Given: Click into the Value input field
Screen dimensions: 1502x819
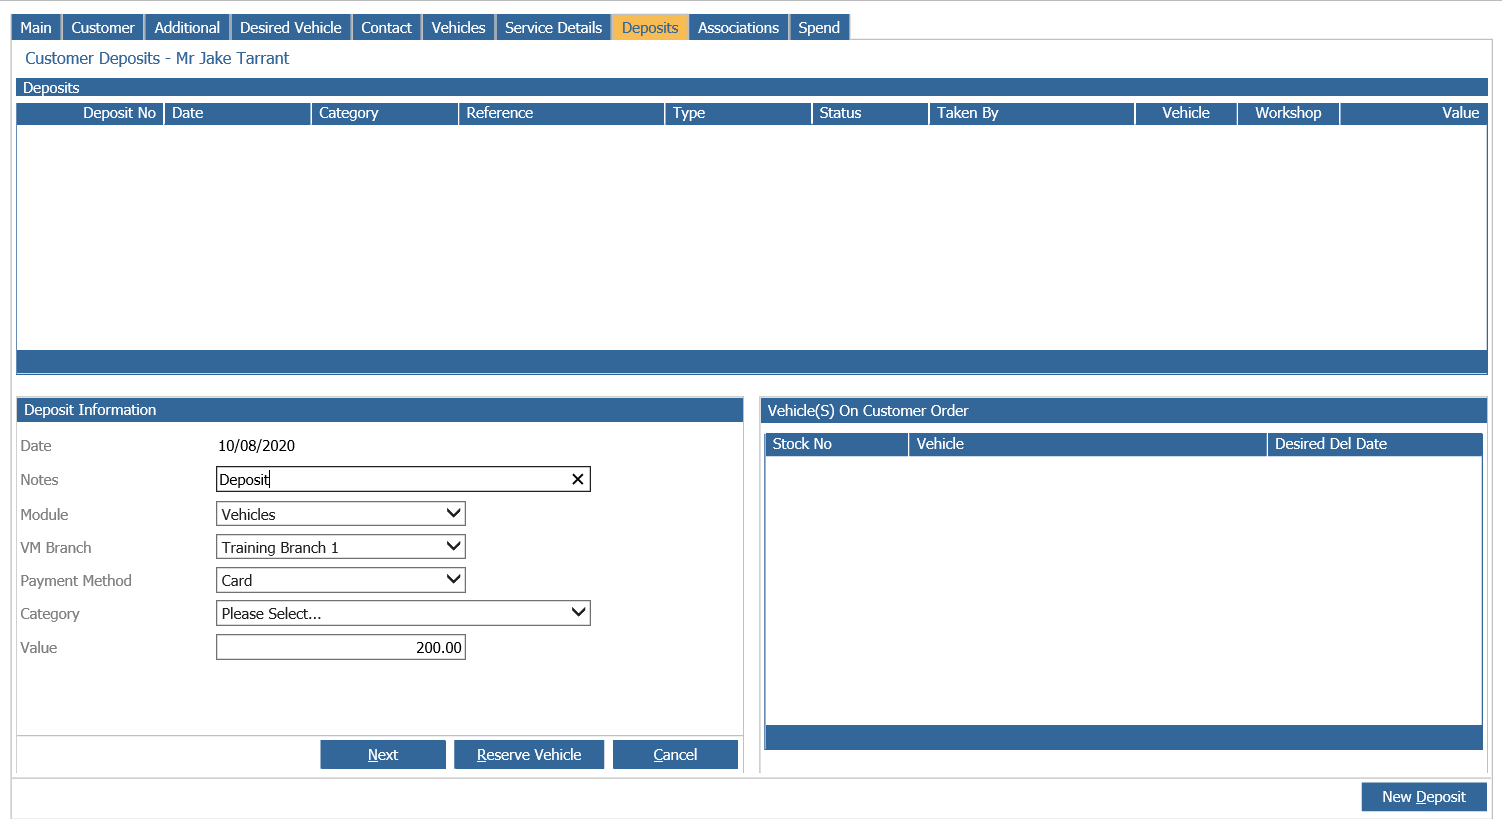Looking at the screenshot, I should tap(340, 648).
